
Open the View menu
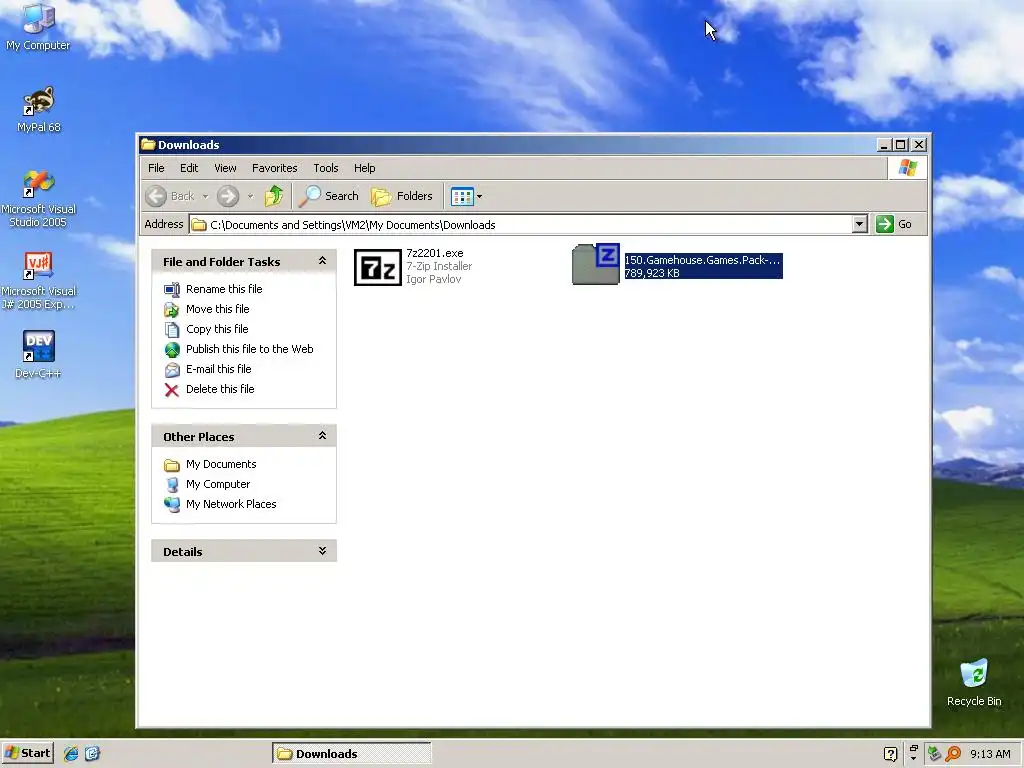225,168
